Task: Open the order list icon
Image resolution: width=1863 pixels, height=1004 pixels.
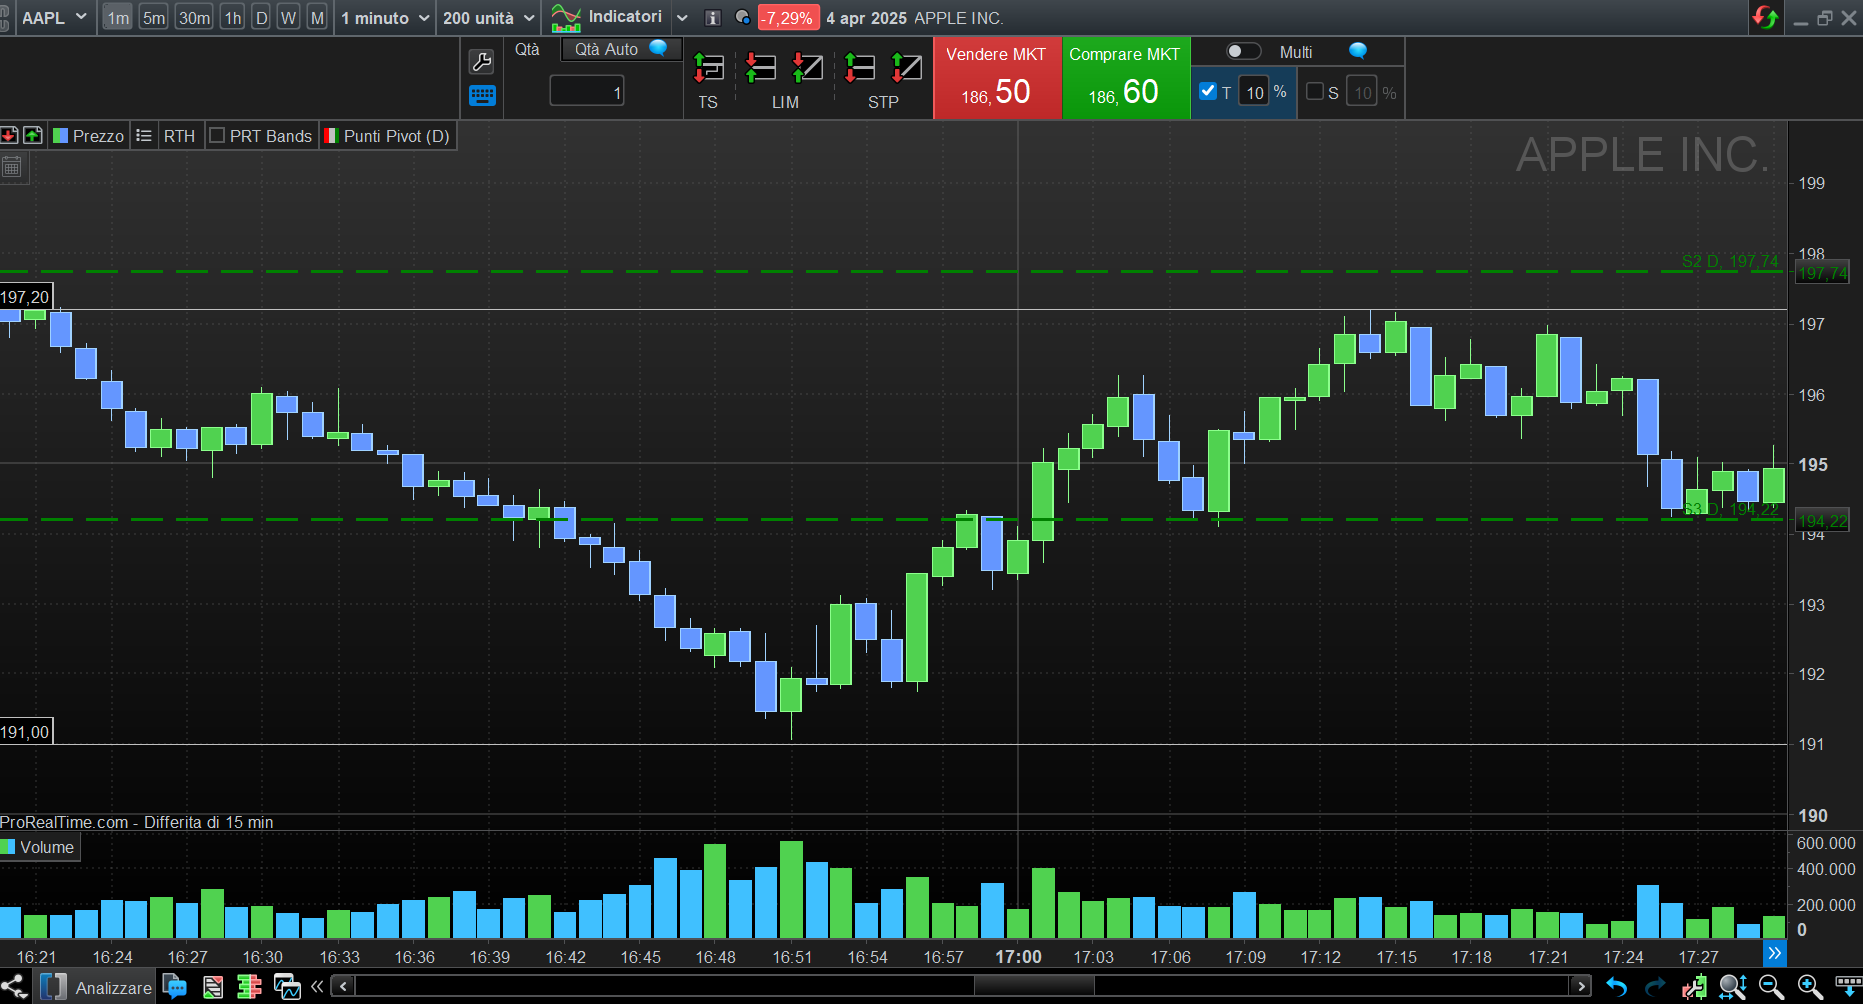Action: [x=213, y=987]
